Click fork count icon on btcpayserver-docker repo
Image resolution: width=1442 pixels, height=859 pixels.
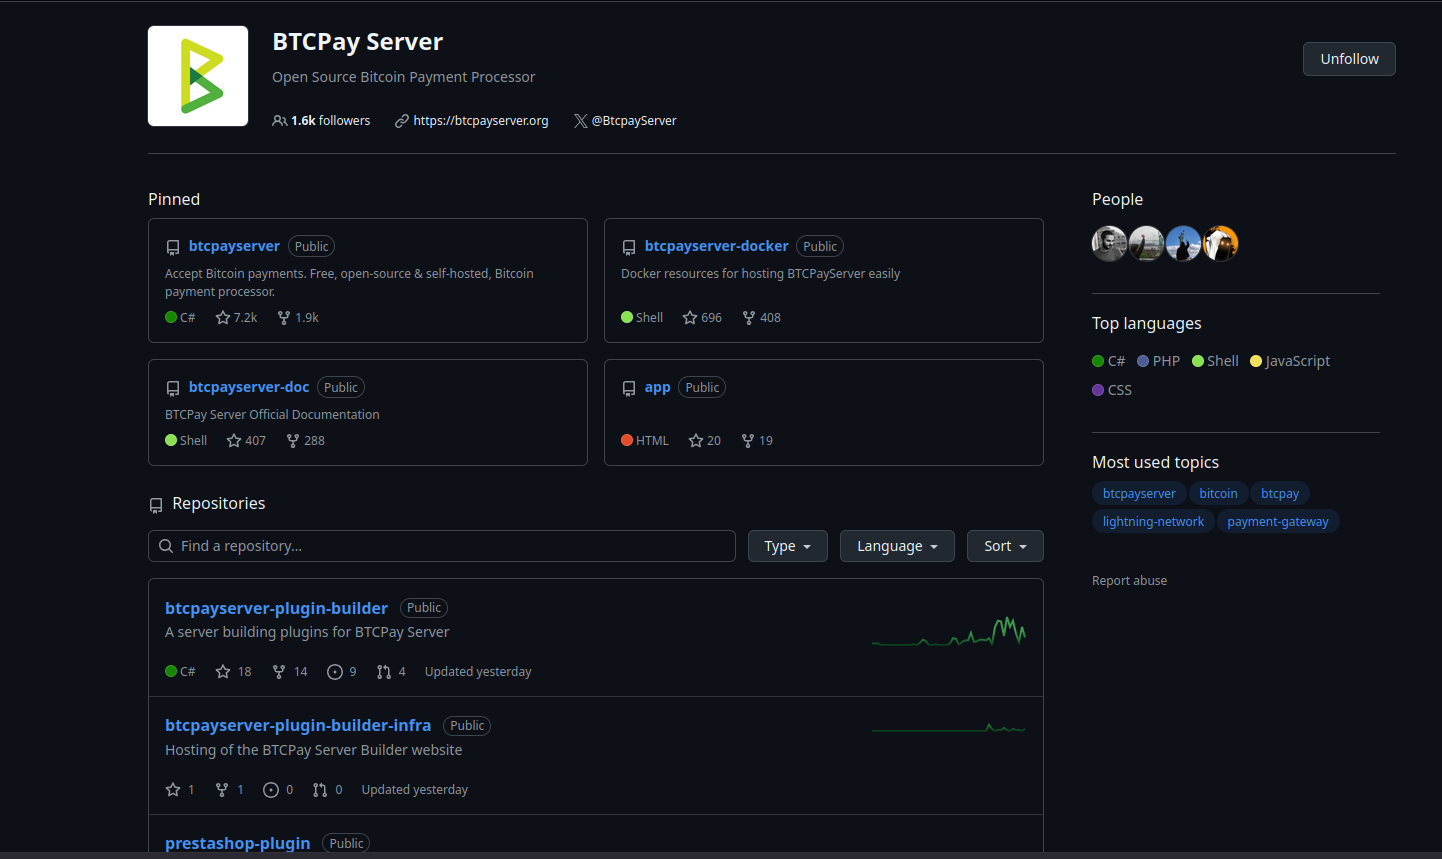(x=748, y=318)
